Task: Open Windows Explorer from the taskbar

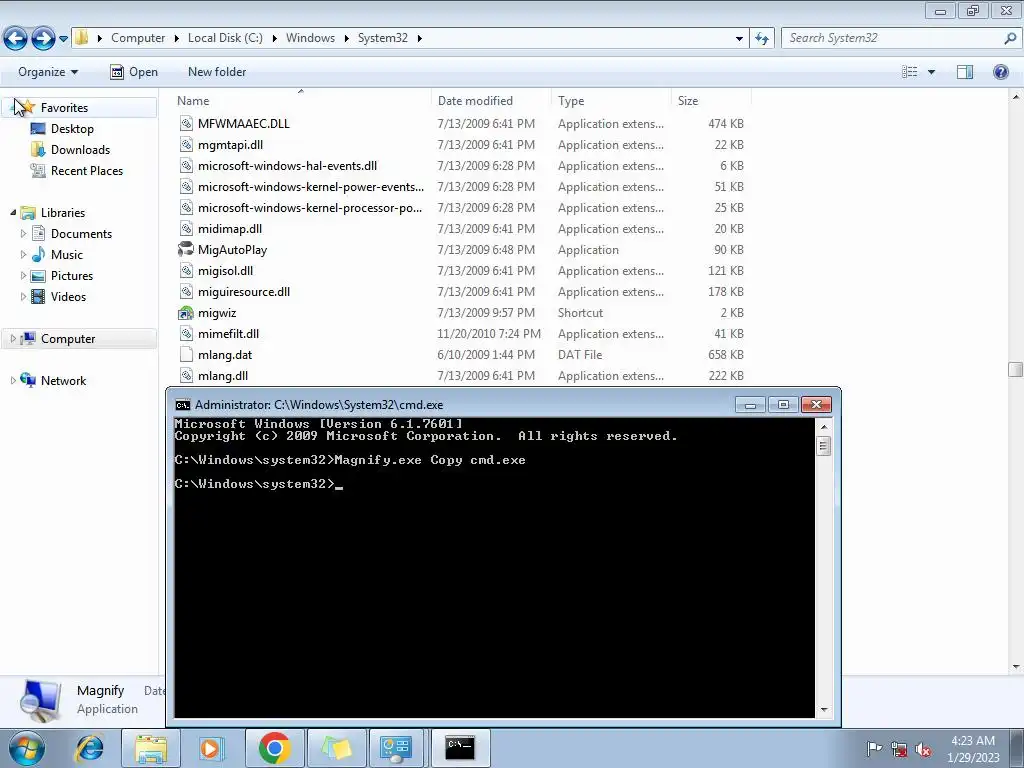Action: 152,748
